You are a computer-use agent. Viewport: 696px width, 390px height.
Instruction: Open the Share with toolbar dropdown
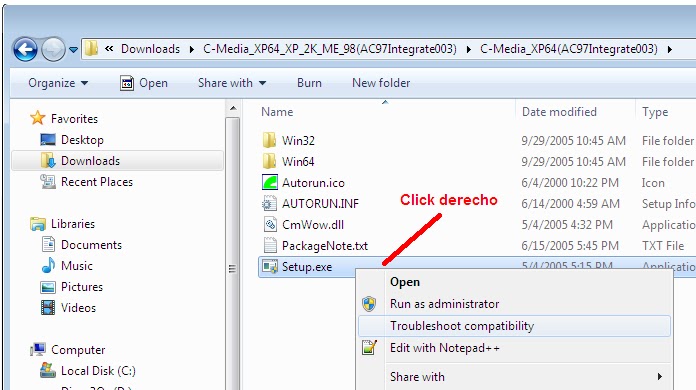(x=232, y=83)
